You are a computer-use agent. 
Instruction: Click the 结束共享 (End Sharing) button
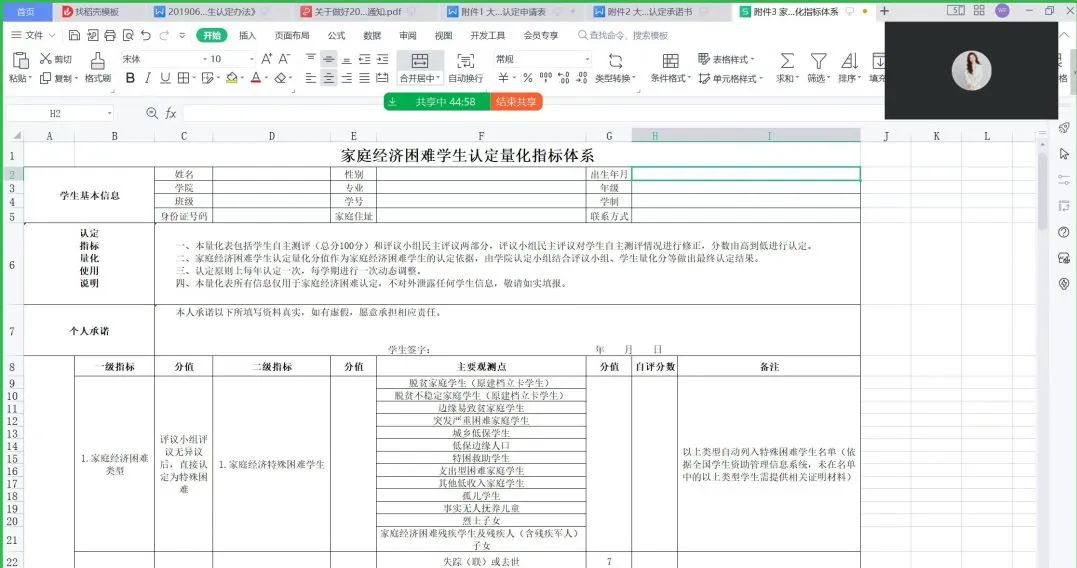pyautogui.click(x=516, y=101)
